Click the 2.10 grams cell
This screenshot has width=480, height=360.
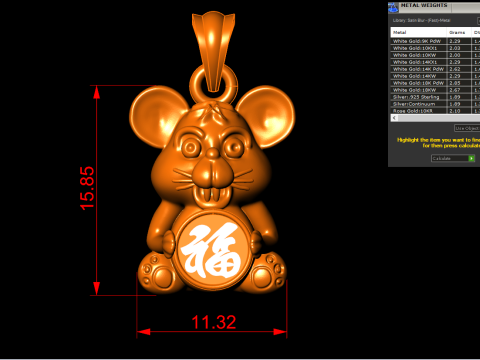[x=459, y=111]
